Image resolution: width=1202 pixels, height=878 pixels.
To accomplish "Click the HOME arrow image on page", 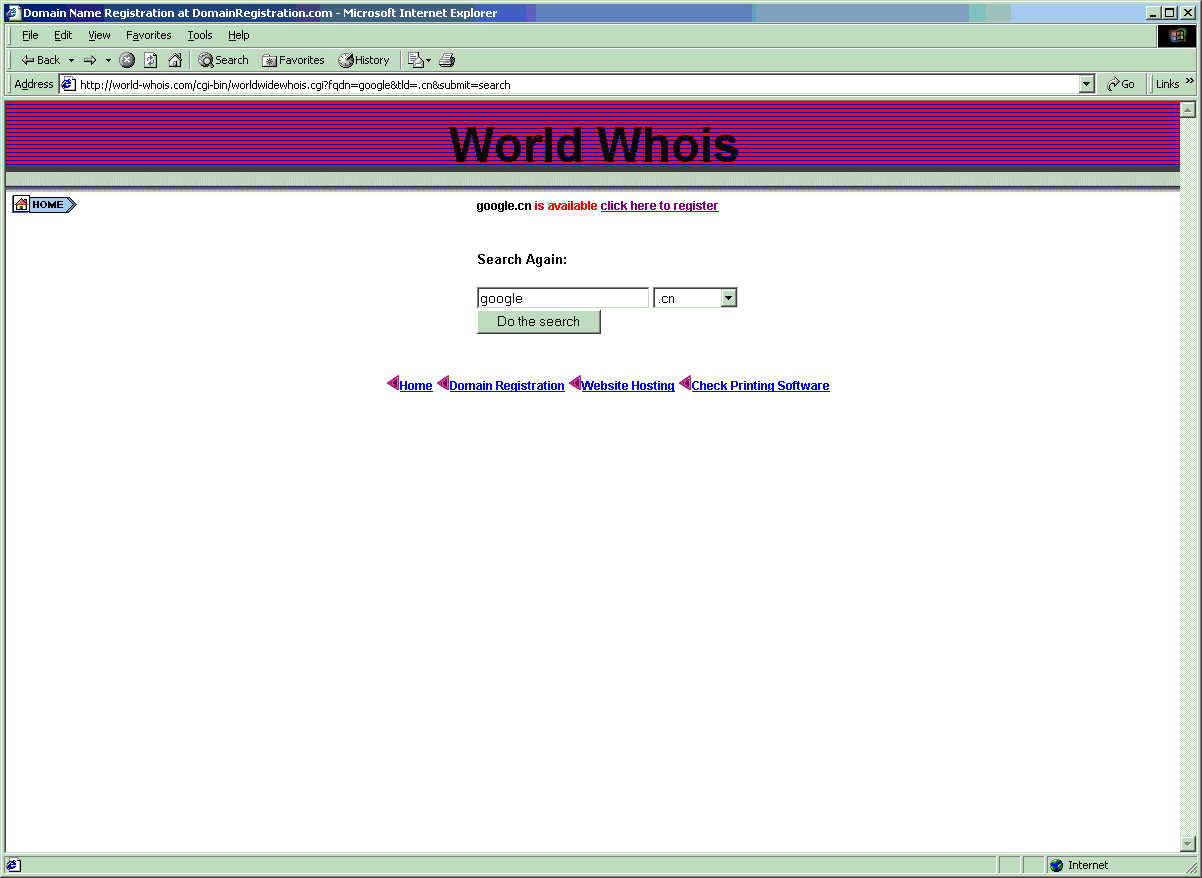I will pyautogui.click(x=44, y=205).
